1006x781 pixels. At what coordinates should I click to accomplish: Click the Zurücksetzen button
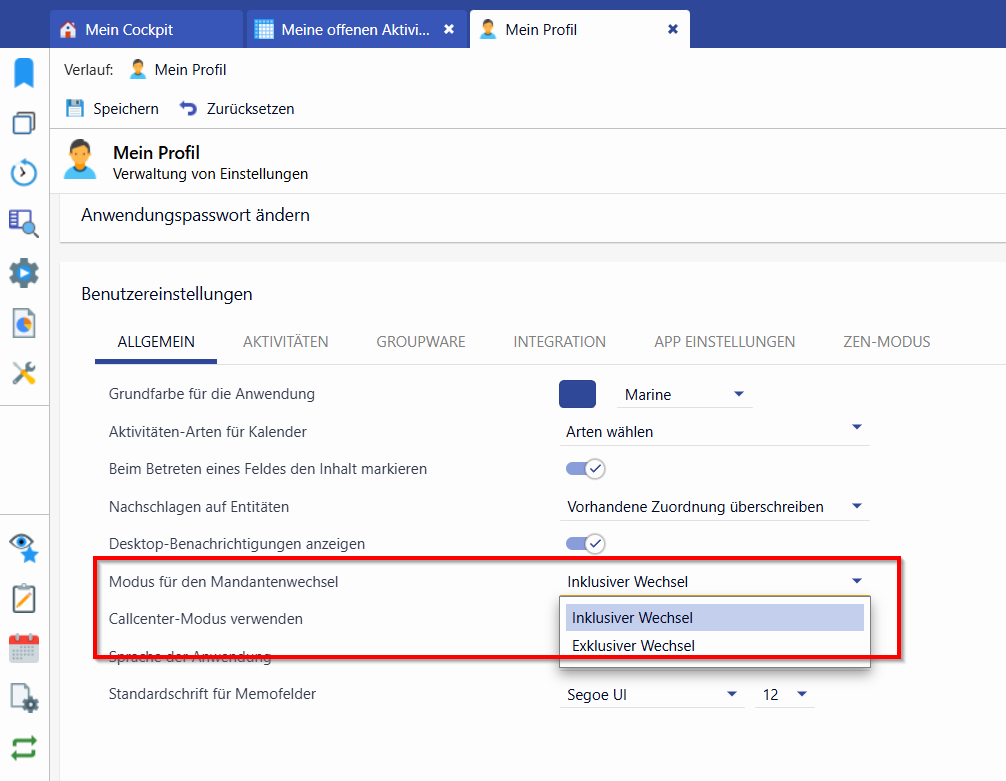point(236,109)
